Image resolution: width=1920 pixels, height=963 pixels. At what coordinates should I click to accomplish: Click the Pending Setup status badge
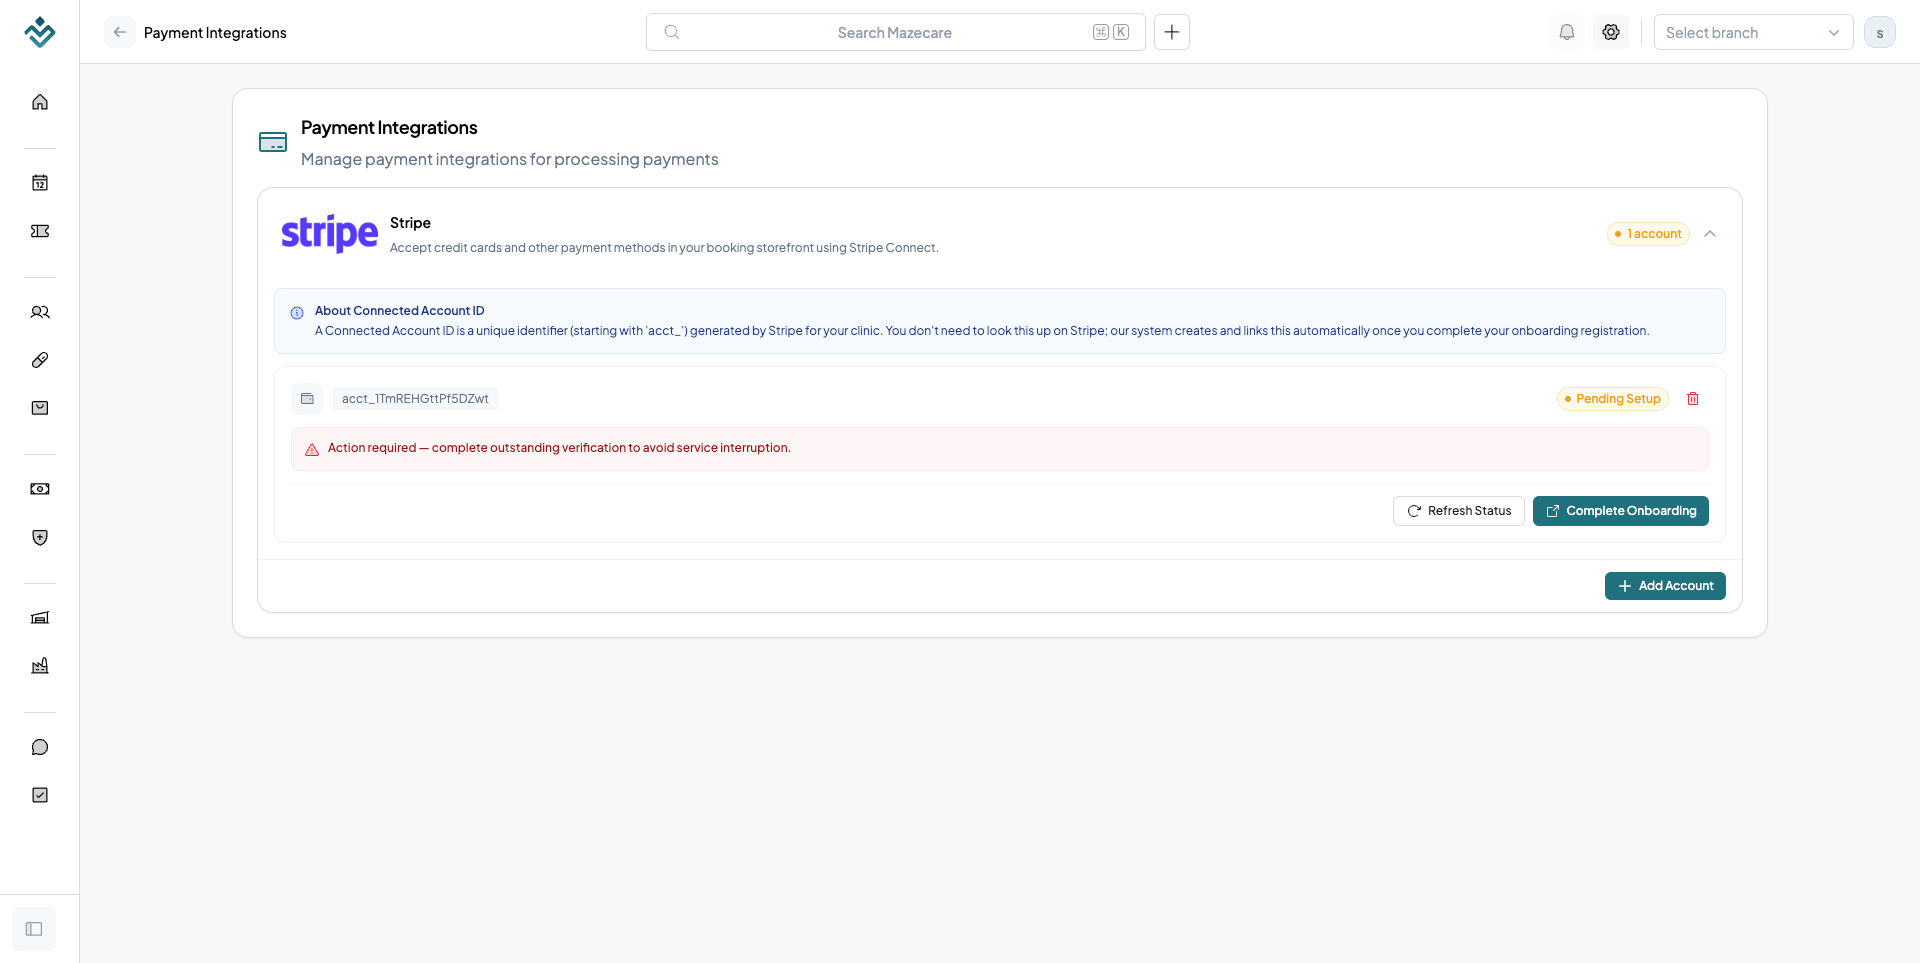point(1613,399)
